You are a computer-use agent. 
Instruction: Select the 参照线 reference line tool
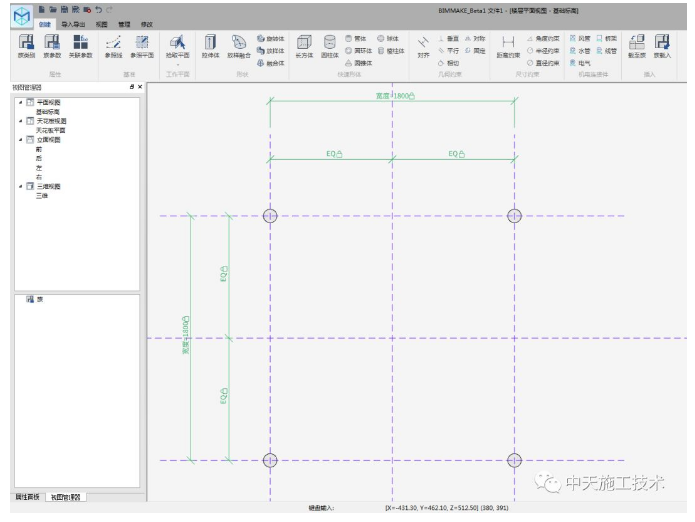113,47
